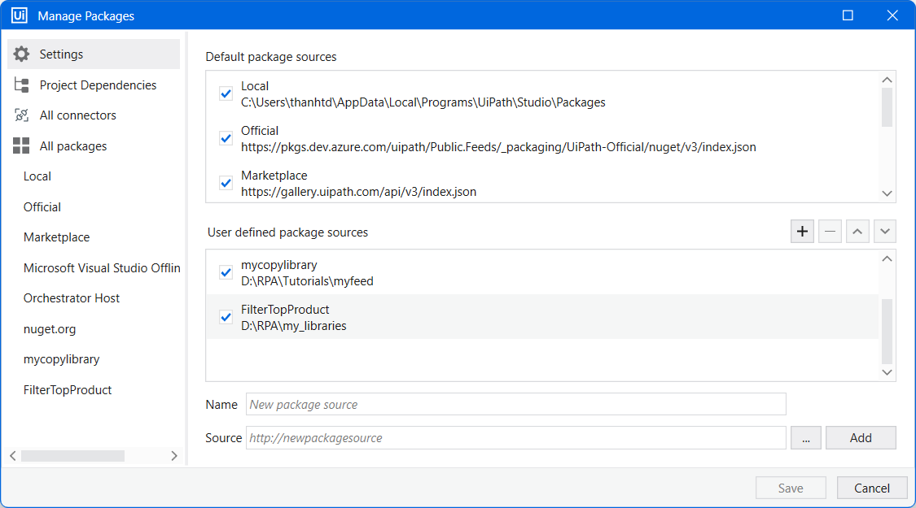This screenshot has width=916, height=508.
Task: Click default sources scrollbar thumb
Action: (x=887, y=107)
